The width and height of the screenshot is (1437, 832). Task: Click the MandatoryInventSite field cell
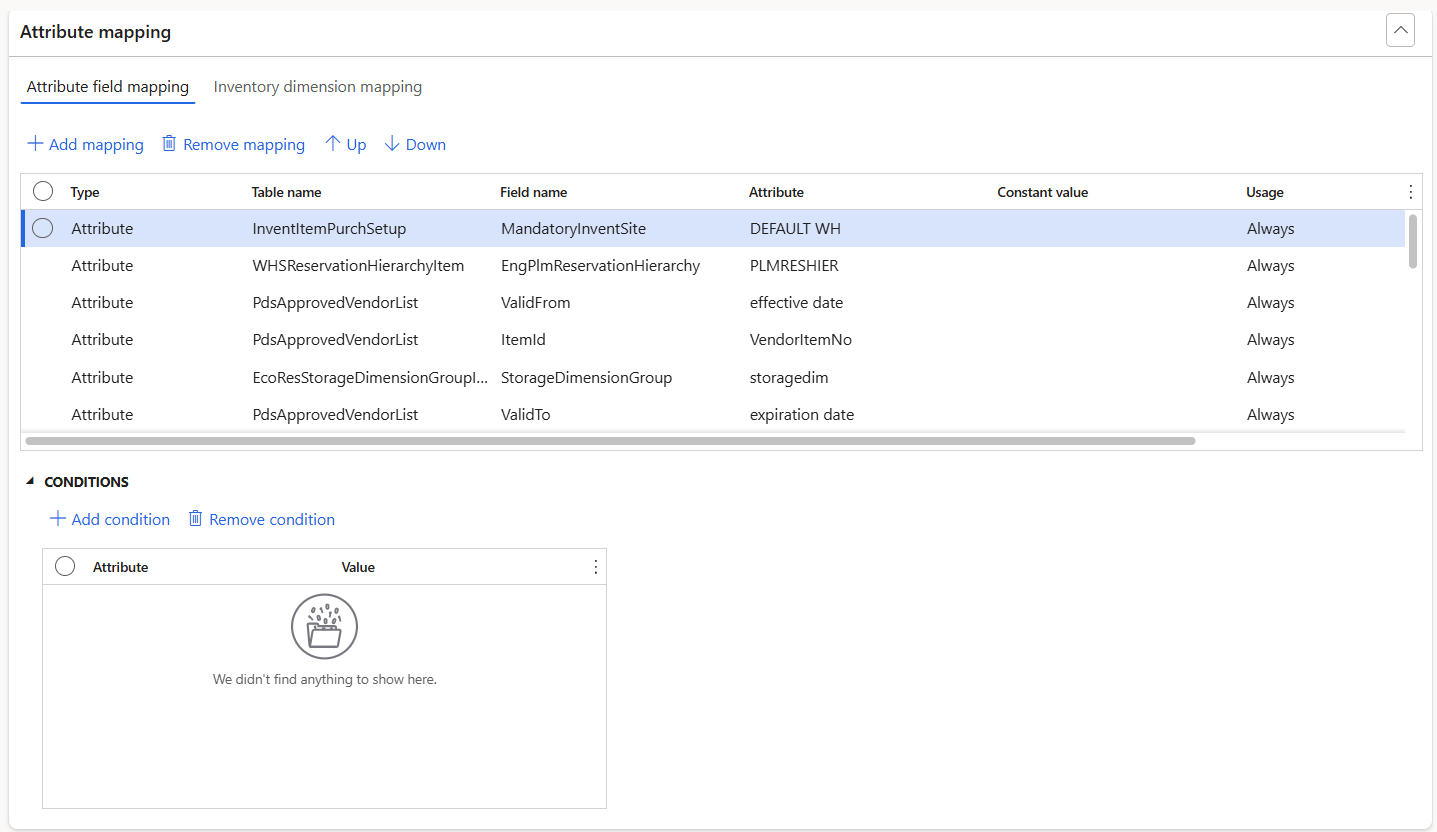(573, 229)
